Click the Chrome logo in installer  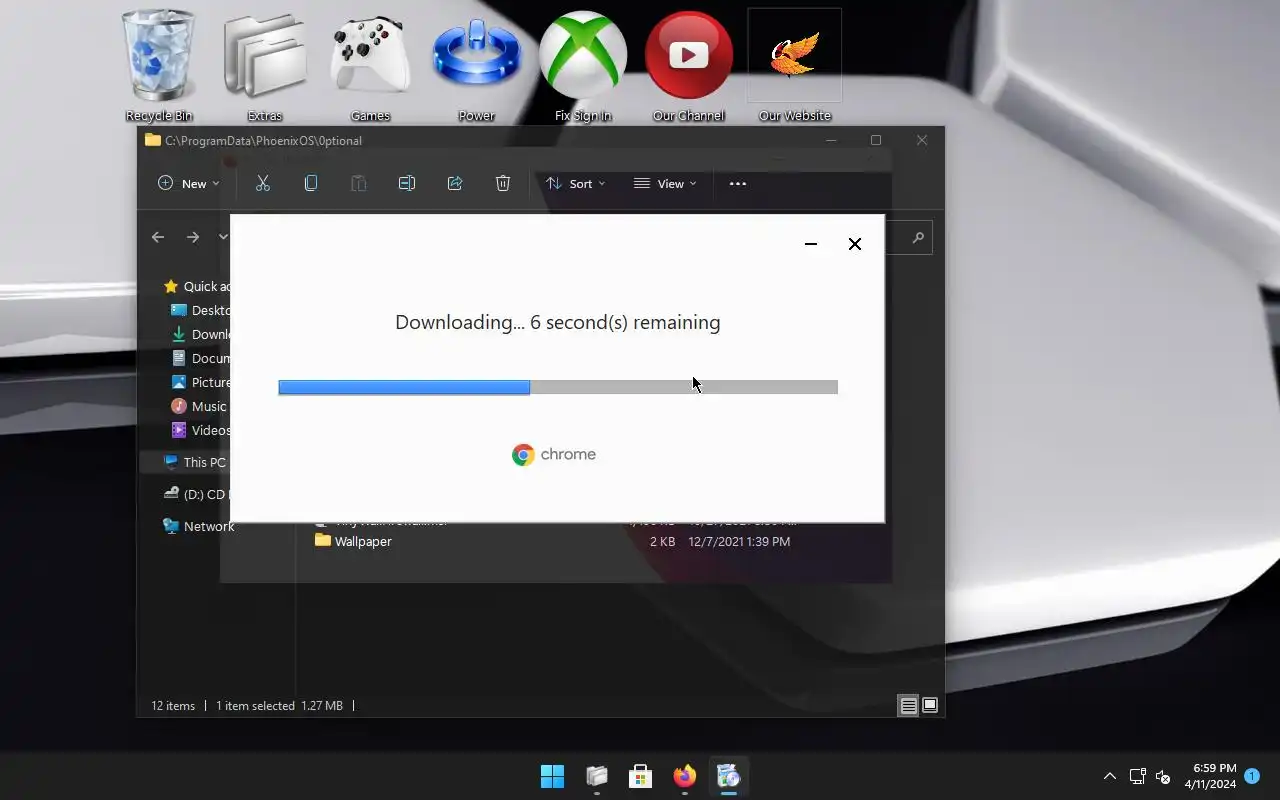[554, 455]
